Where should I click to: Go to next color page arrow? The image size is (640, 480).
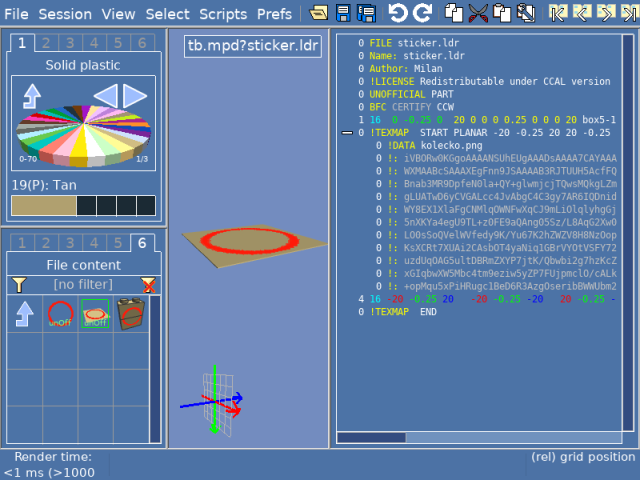click(136, 96)
